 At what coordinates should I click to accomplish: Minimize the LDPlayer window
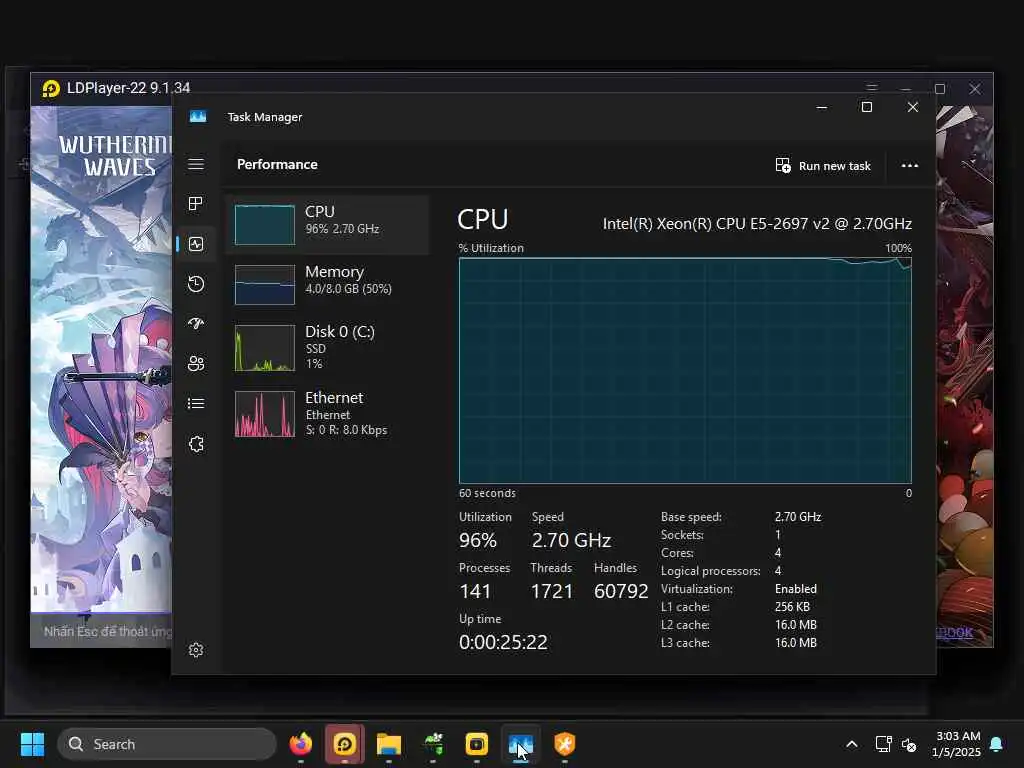click(905, 88)
